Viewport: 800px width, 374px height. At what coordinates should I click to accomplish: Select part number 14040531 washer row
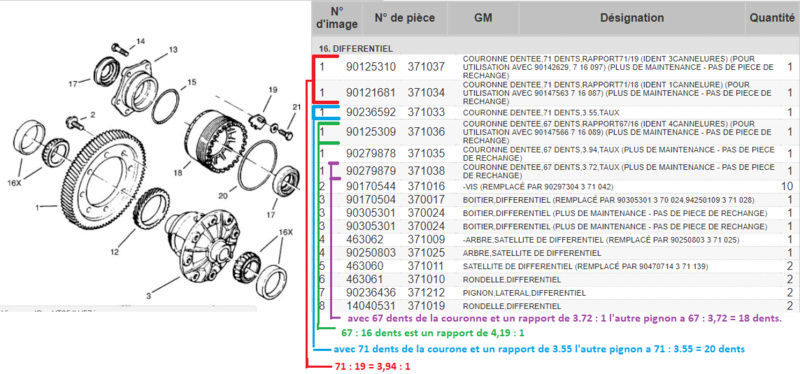point(555,306)
